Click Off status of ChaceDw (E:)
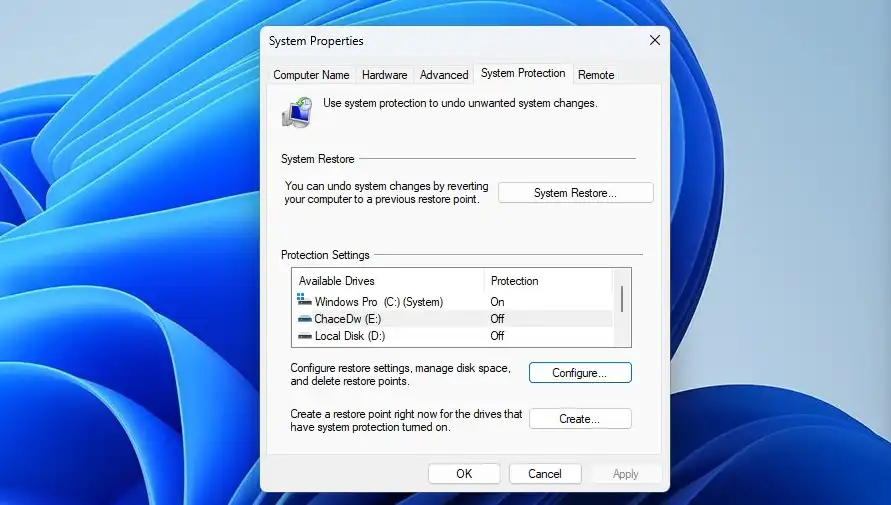 [497, 319]
